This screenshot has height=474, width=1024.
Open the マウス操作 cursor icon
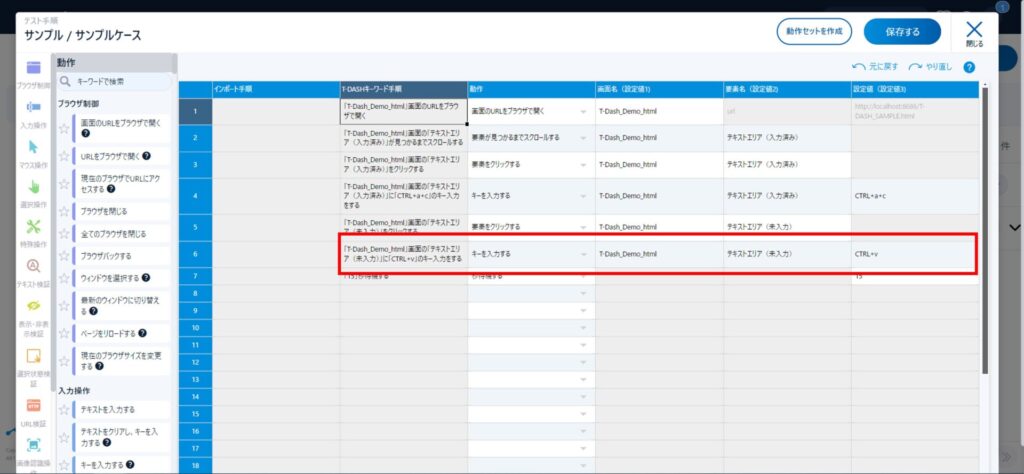33,147
